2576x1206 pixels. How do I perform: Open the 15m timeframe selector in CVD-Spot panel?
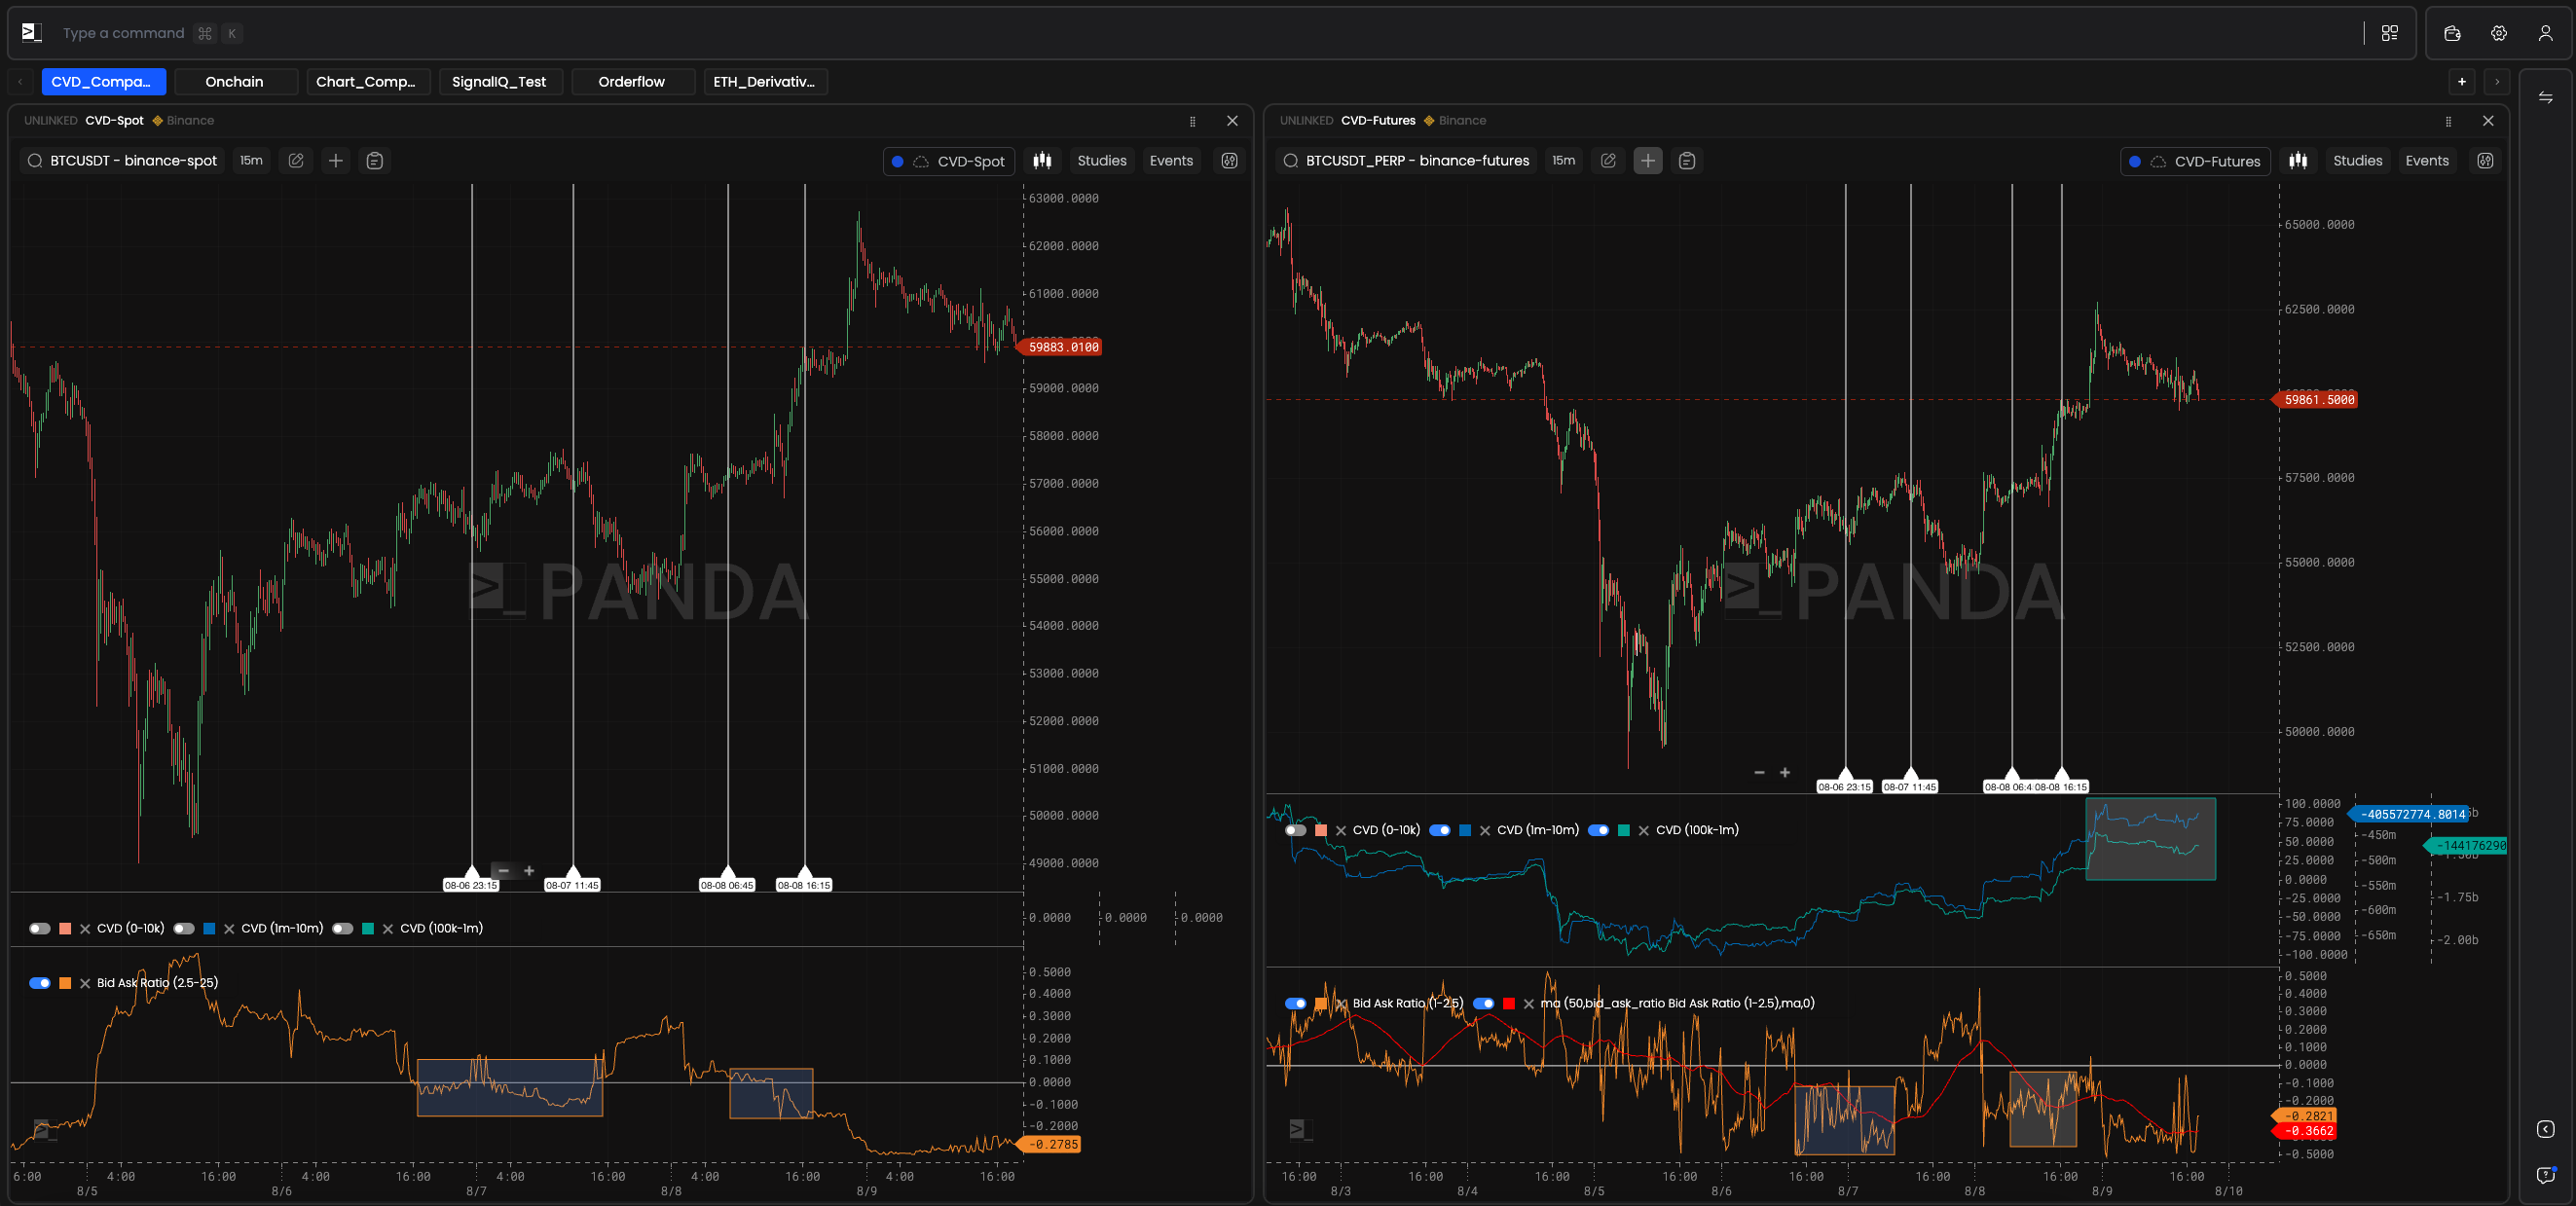pos(251,161)
